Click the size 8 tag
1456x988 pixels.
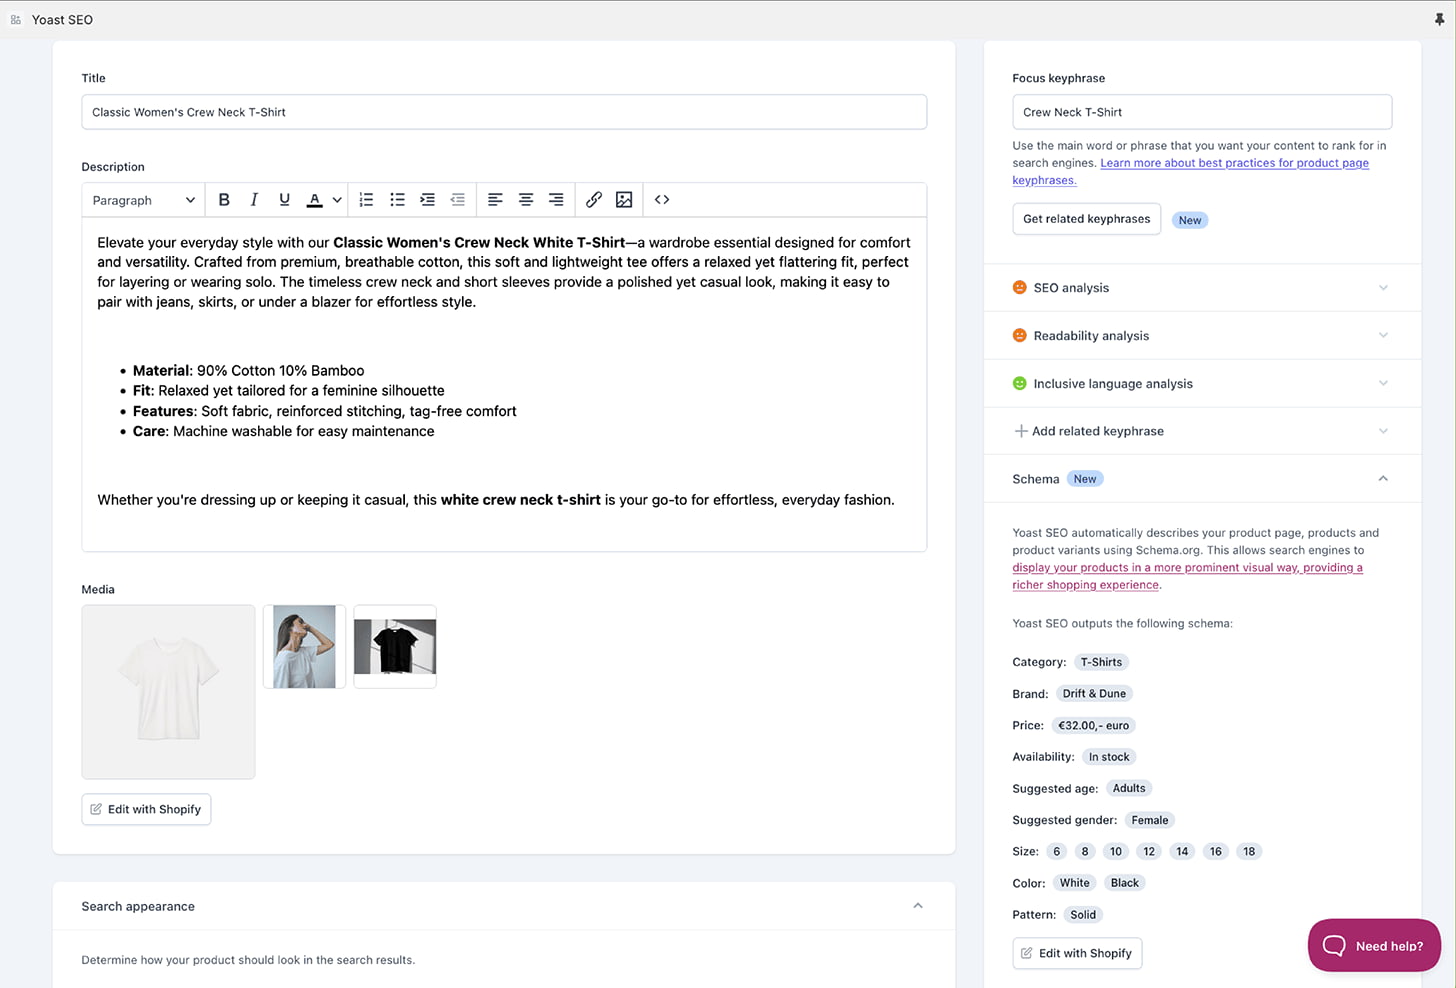(1085, 852)
